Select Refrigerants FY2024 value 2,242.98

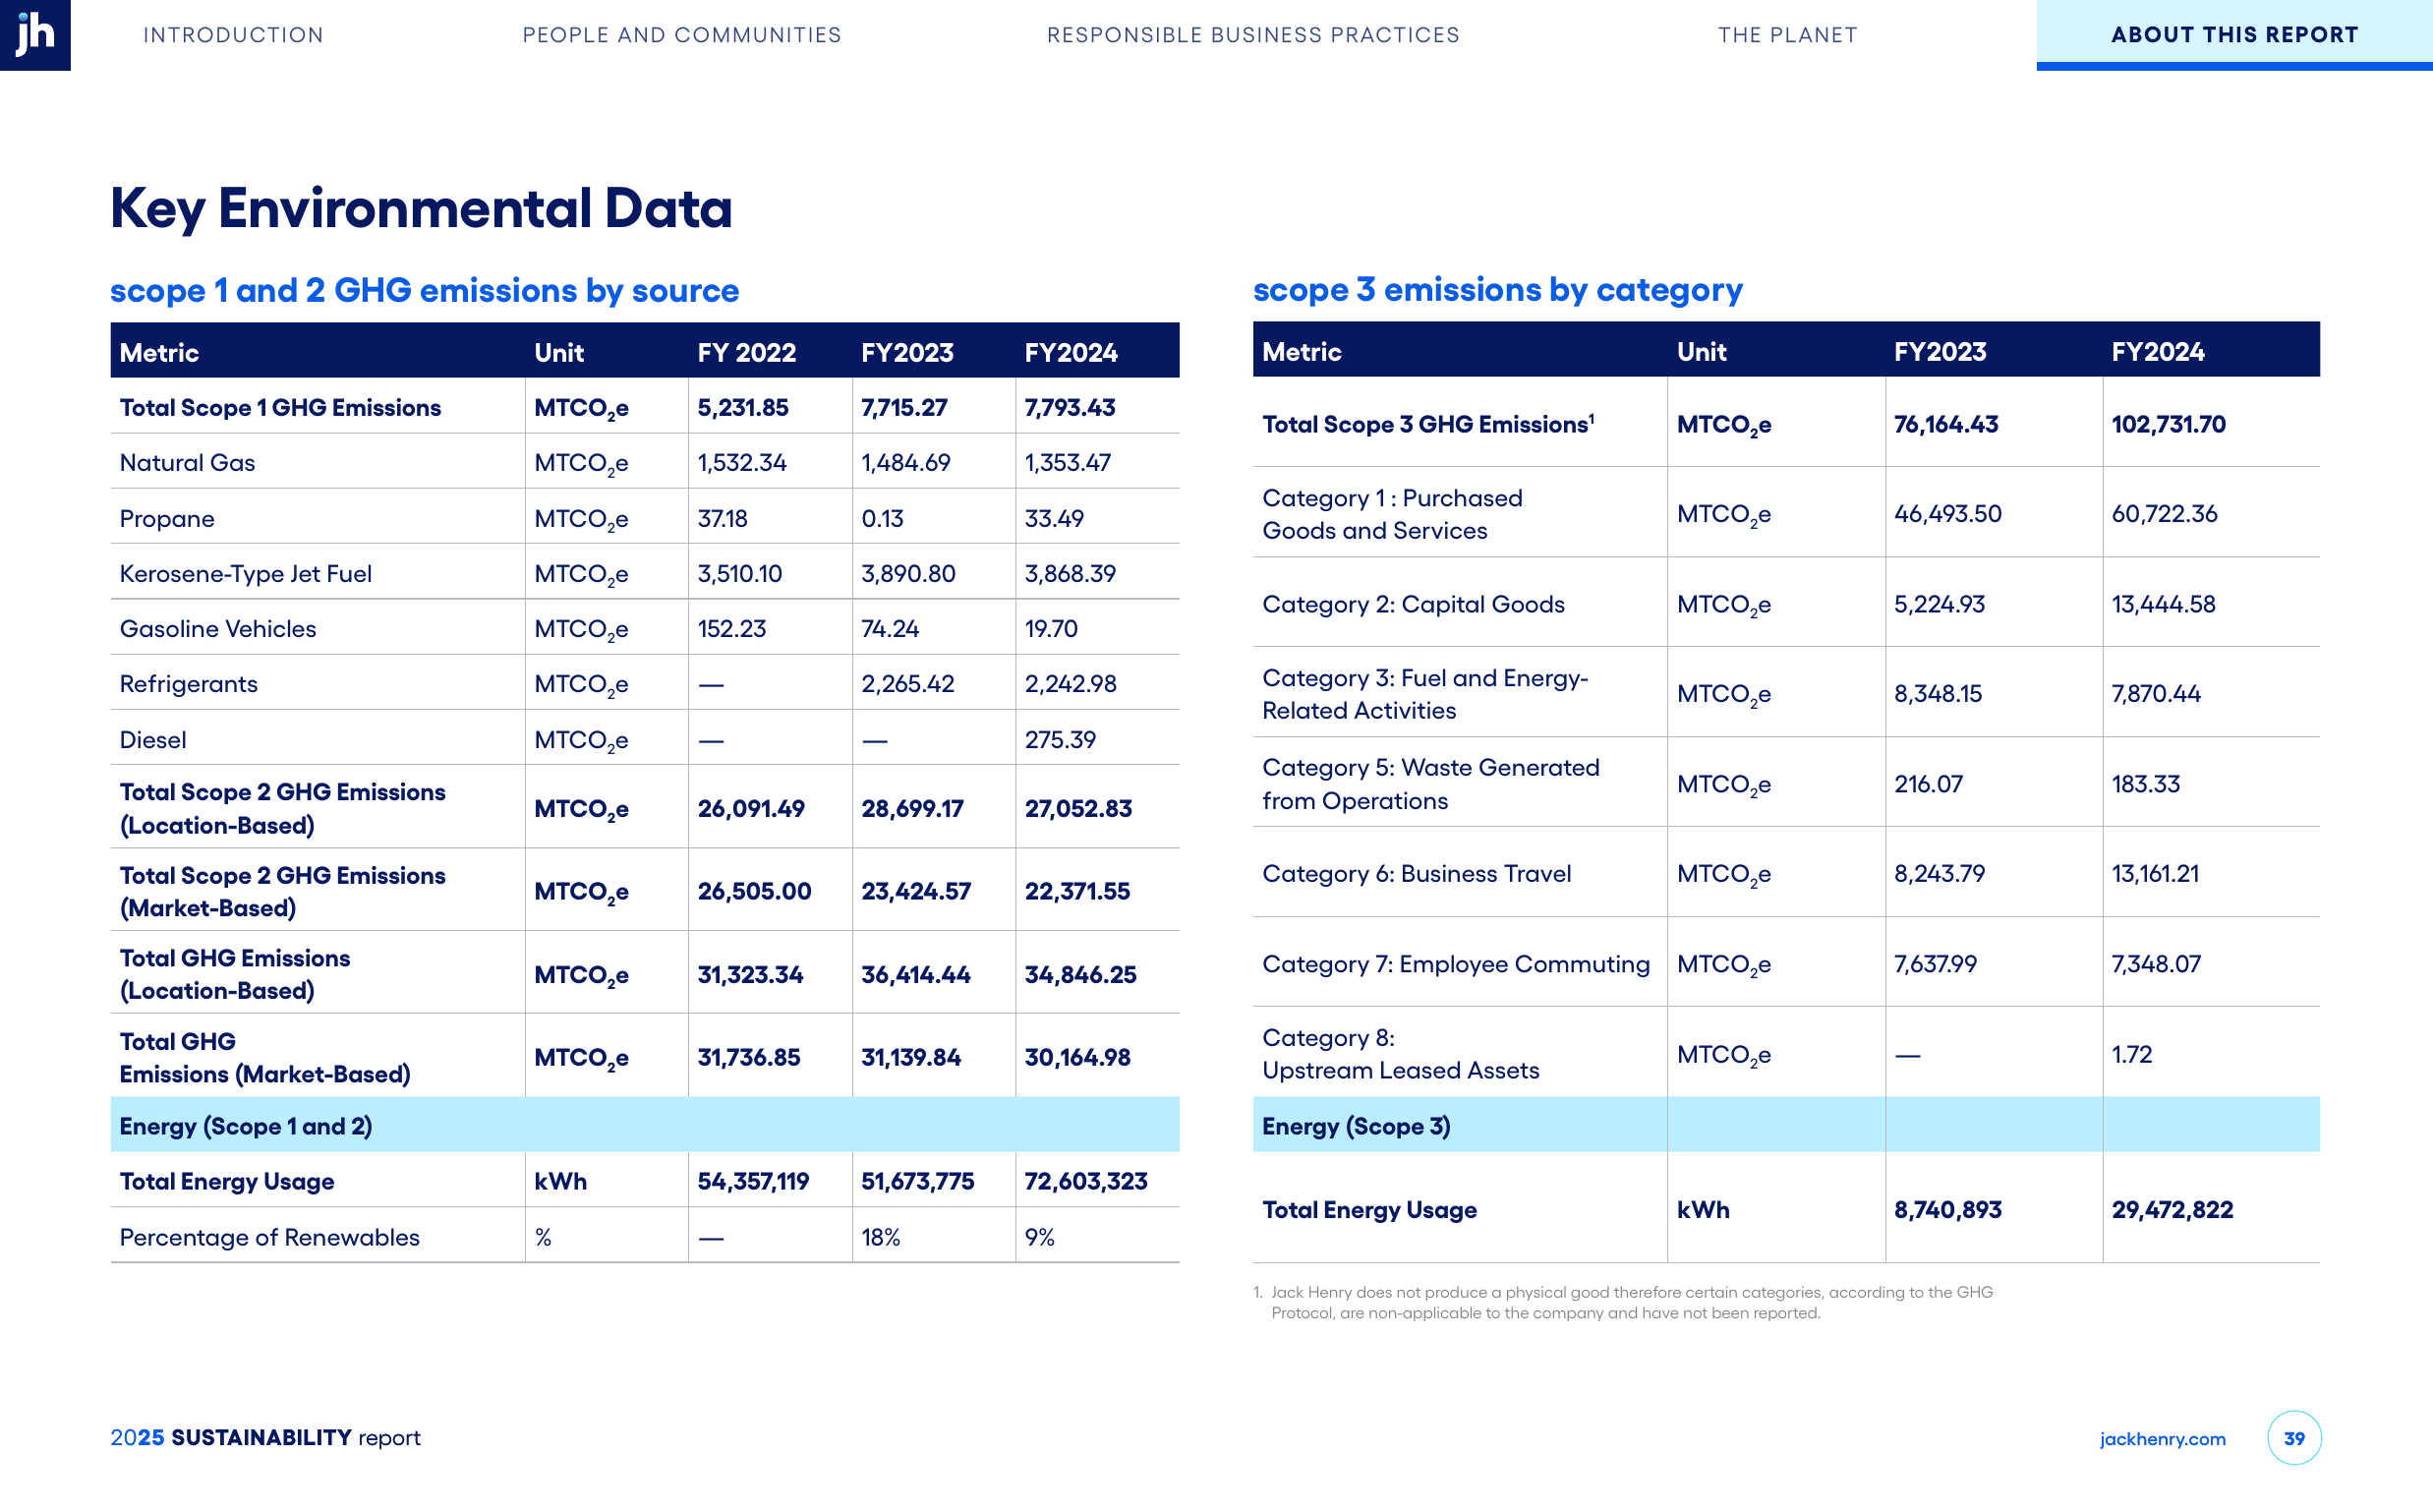point(1070,683)
